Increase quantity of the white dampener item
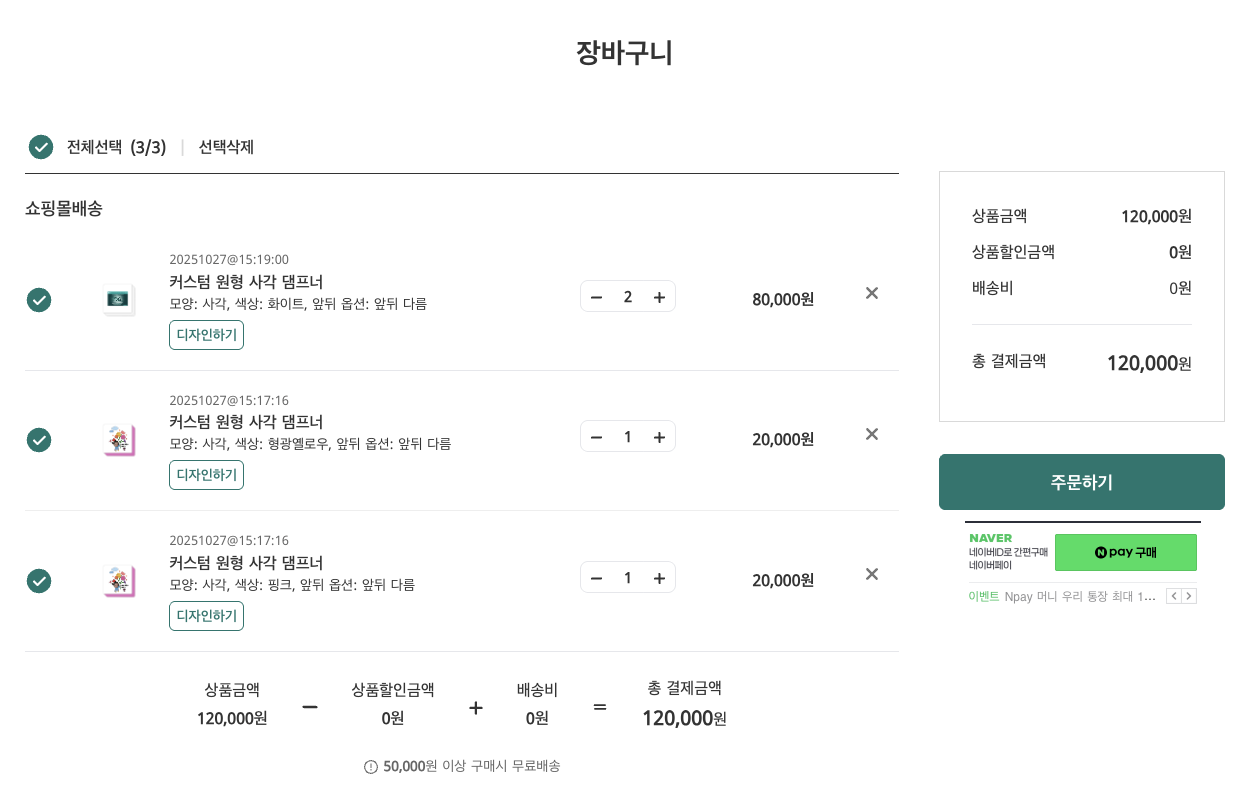The width and height of the screenshot is (1245, 803). pyautogui.click(x=659, y=297)
